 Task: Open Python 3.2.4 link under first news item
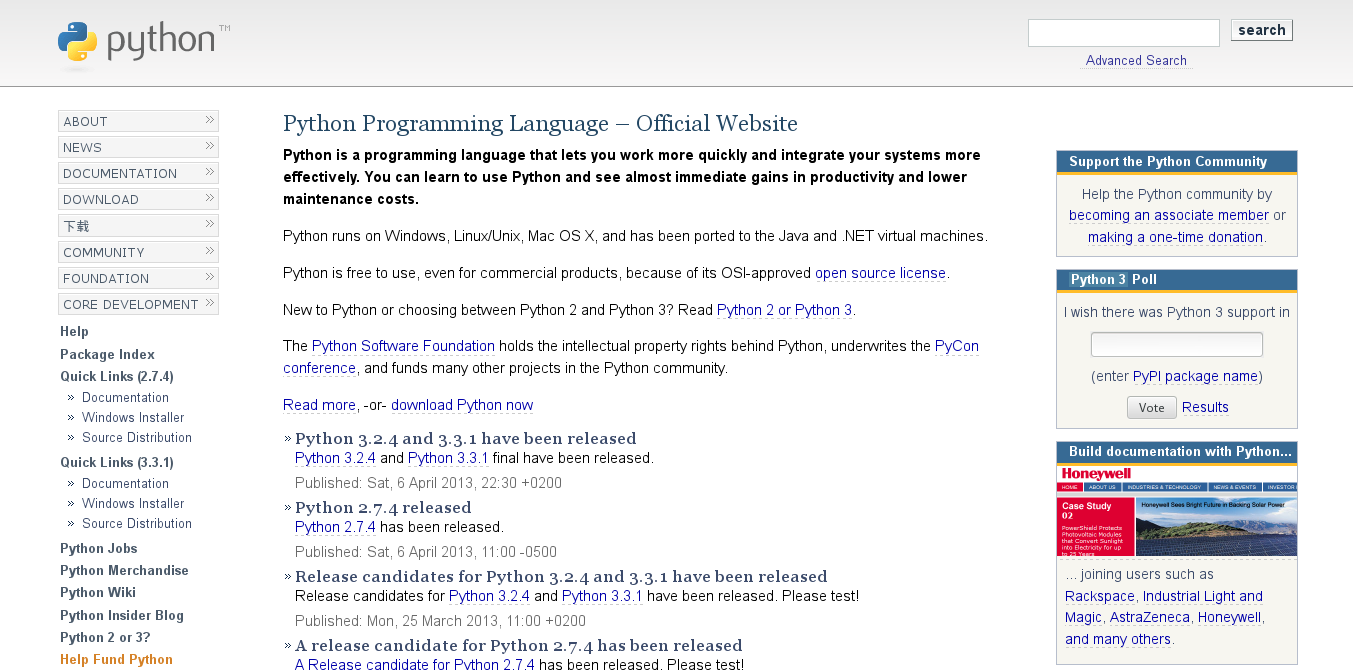pyautogui.click(x=335, y=458)
